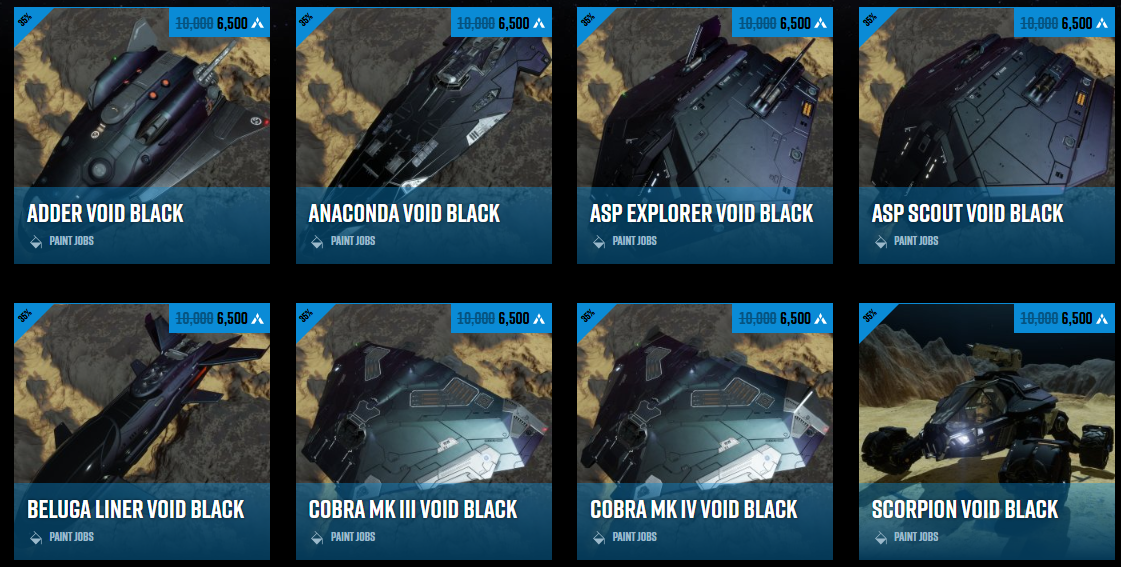Select the Asp Explorer Void Black title
This screenshot has width=1121, height=567.
(x=701, y=213)
